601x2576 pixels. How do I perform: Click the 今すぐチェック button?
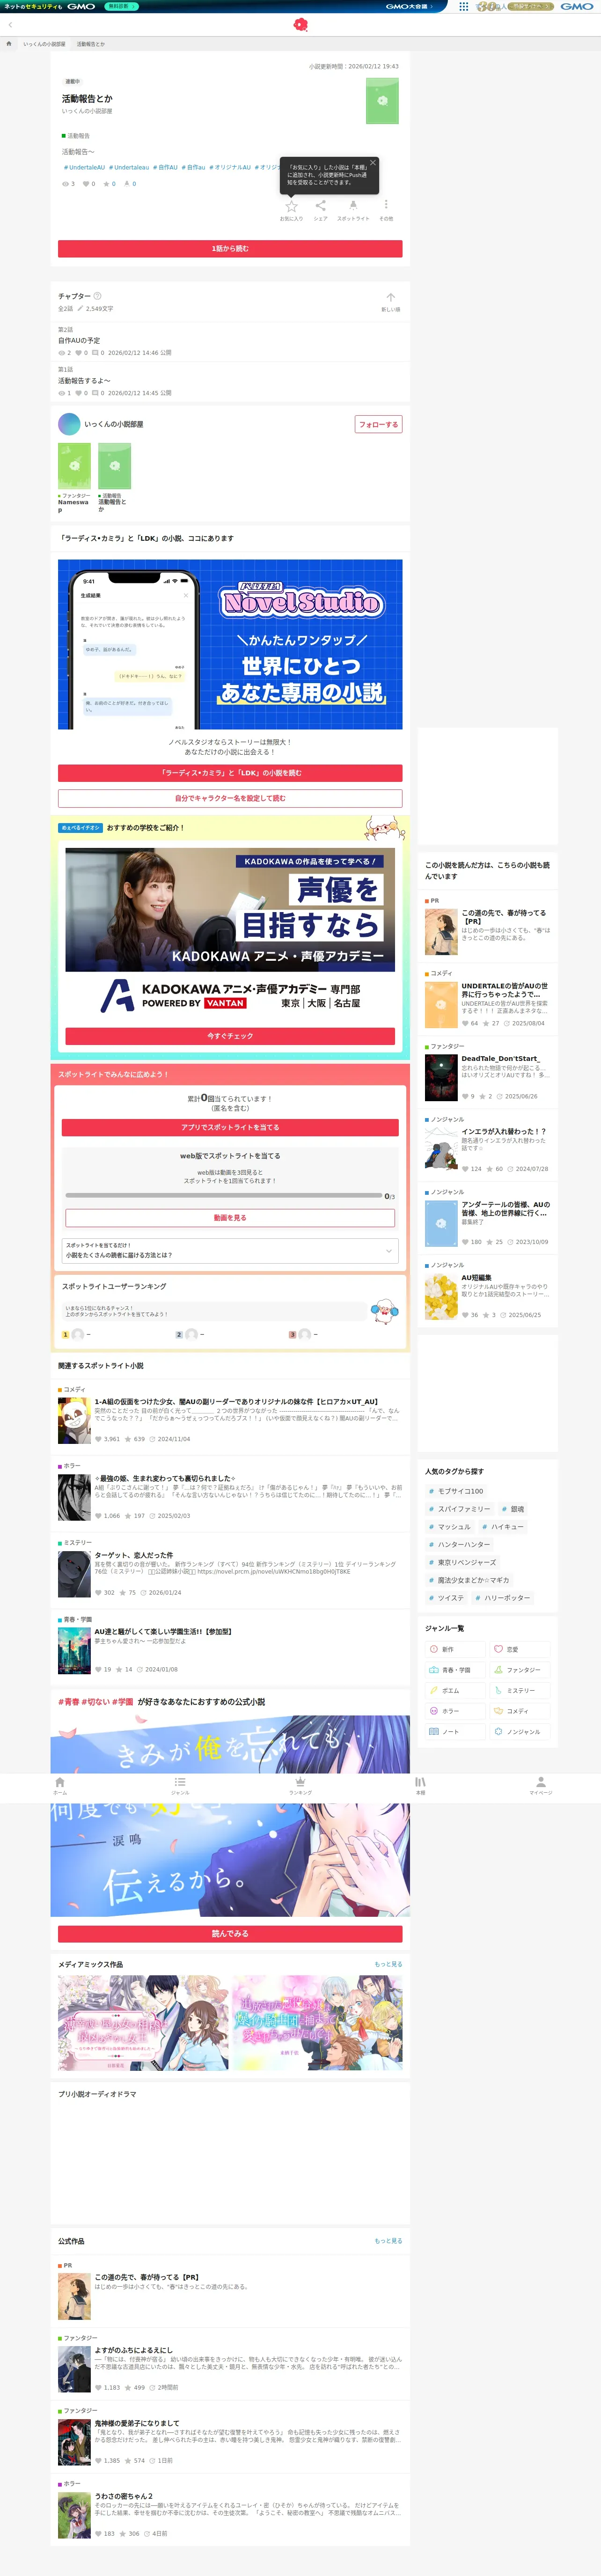(x=230, y=1036)
